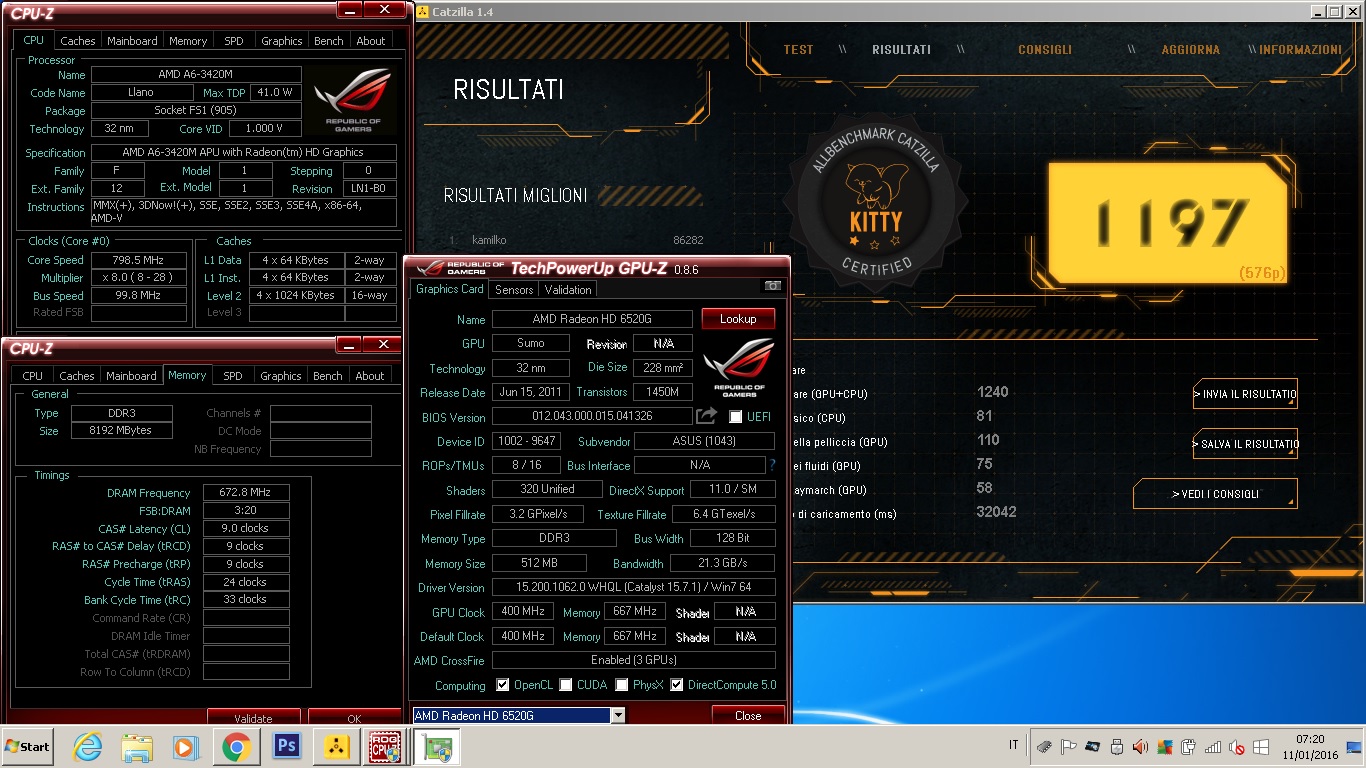Click the CPU-Z Specification field
This screenshot has height=768, width=1366.
[244, 153]
